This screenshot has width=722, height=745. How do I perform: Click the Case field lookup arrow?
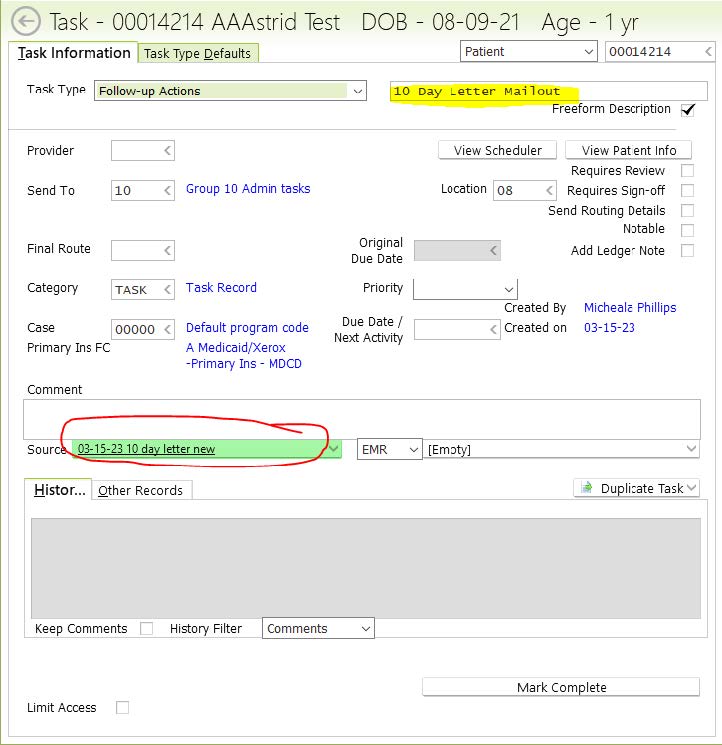pyautogui.click(x=167, y=329)
